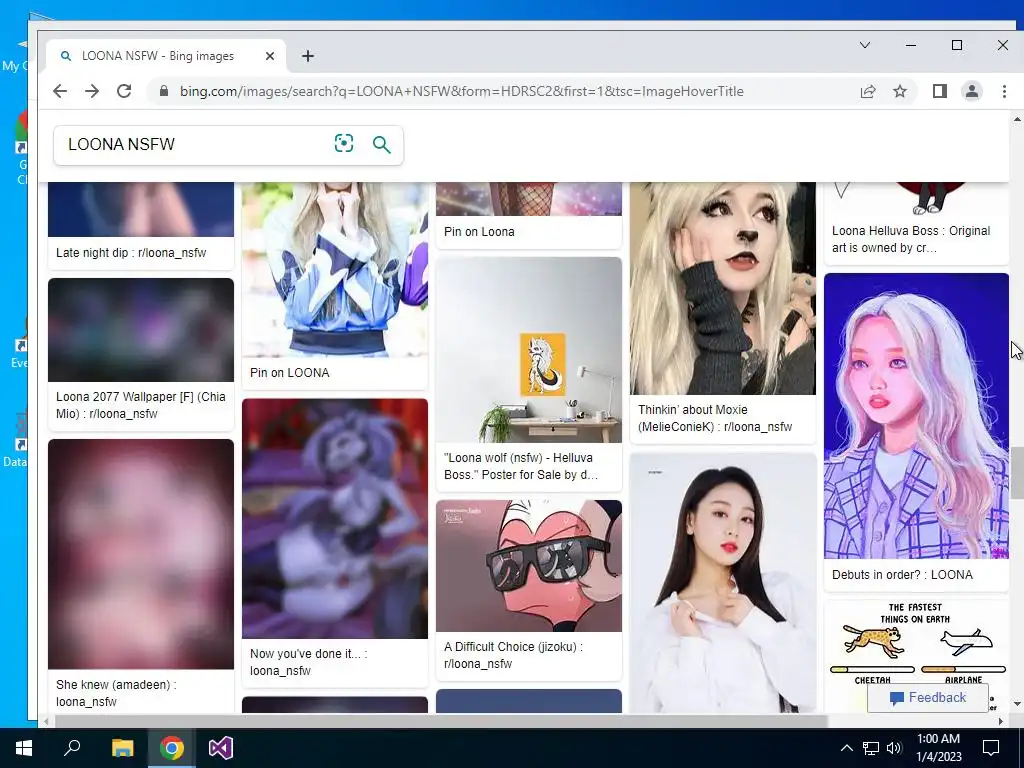Open a new tab with the plus button

[x=308, y=56]
